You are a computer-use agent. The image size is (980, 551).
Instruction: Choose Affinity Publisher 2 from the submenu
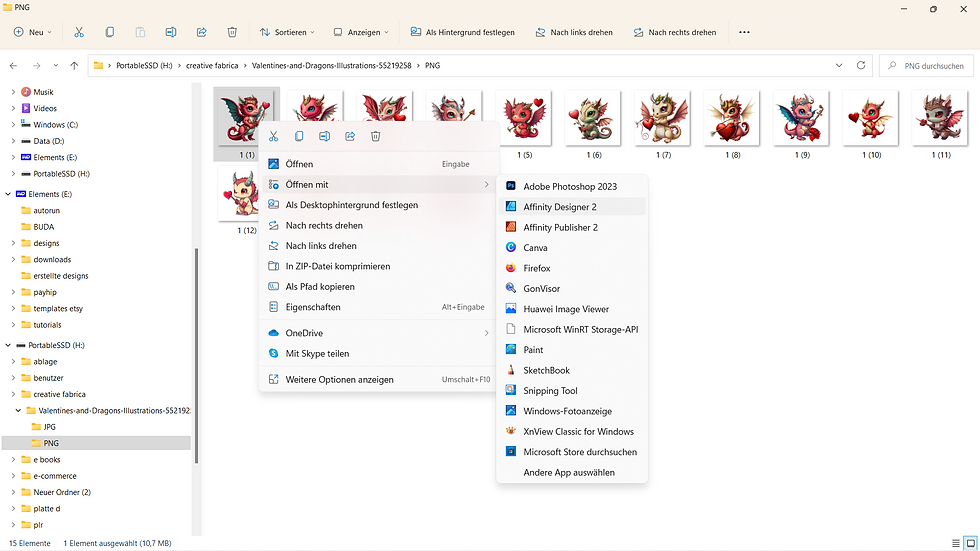click(x=572, y=227)
